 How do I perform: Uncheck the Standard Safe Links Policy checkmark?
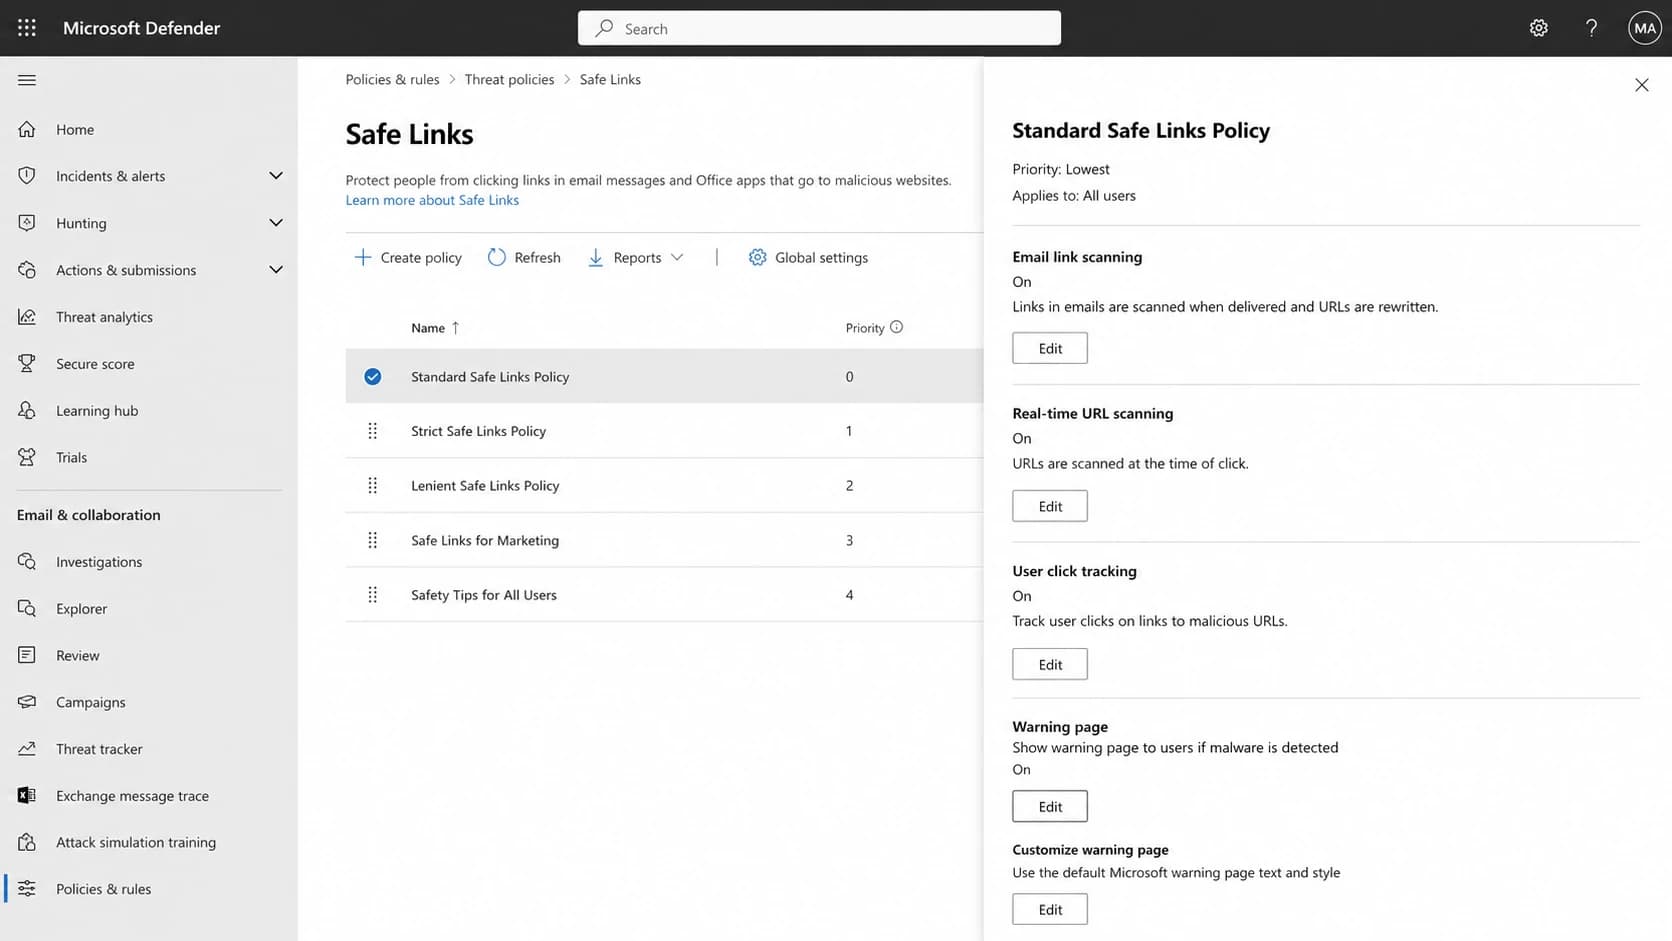click(372, 377)
